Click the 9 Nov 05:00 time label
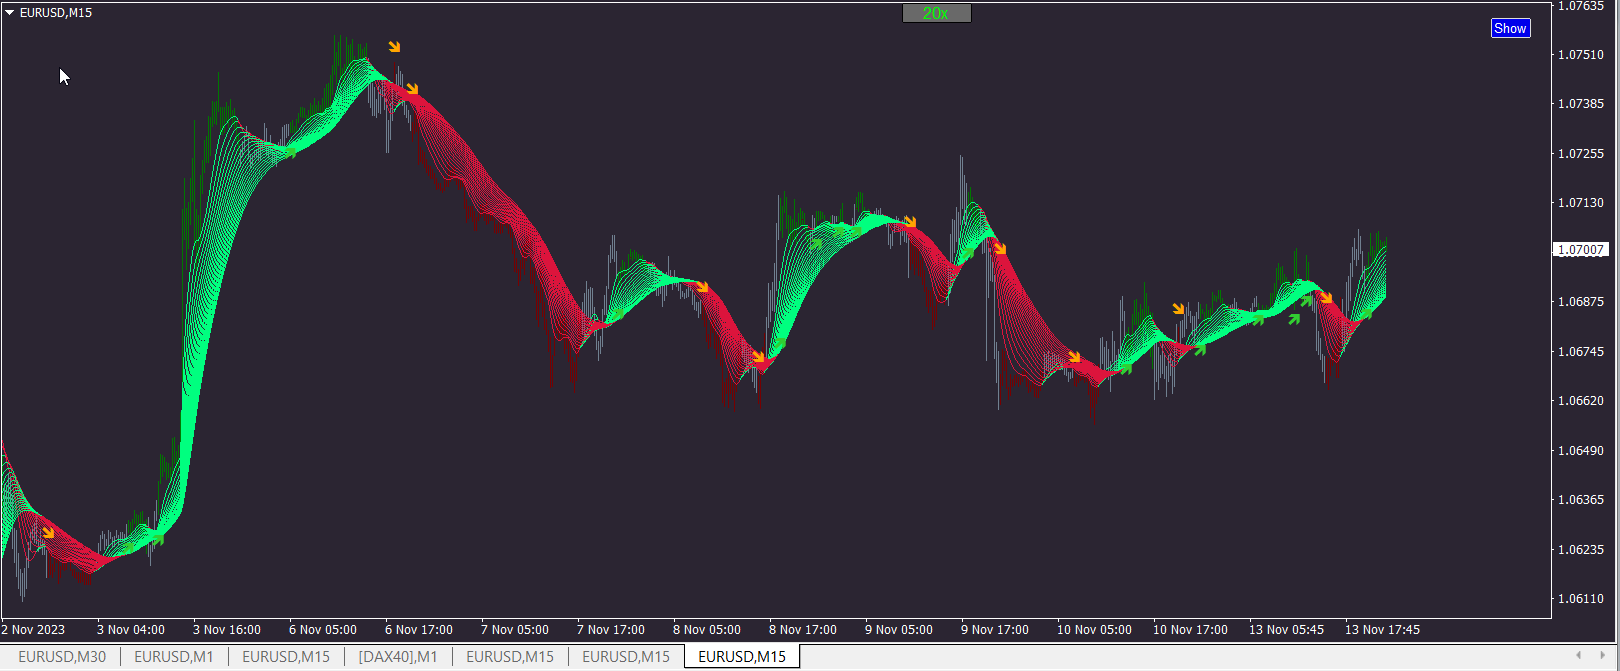 pyautogui.click(x=899, y=630)
